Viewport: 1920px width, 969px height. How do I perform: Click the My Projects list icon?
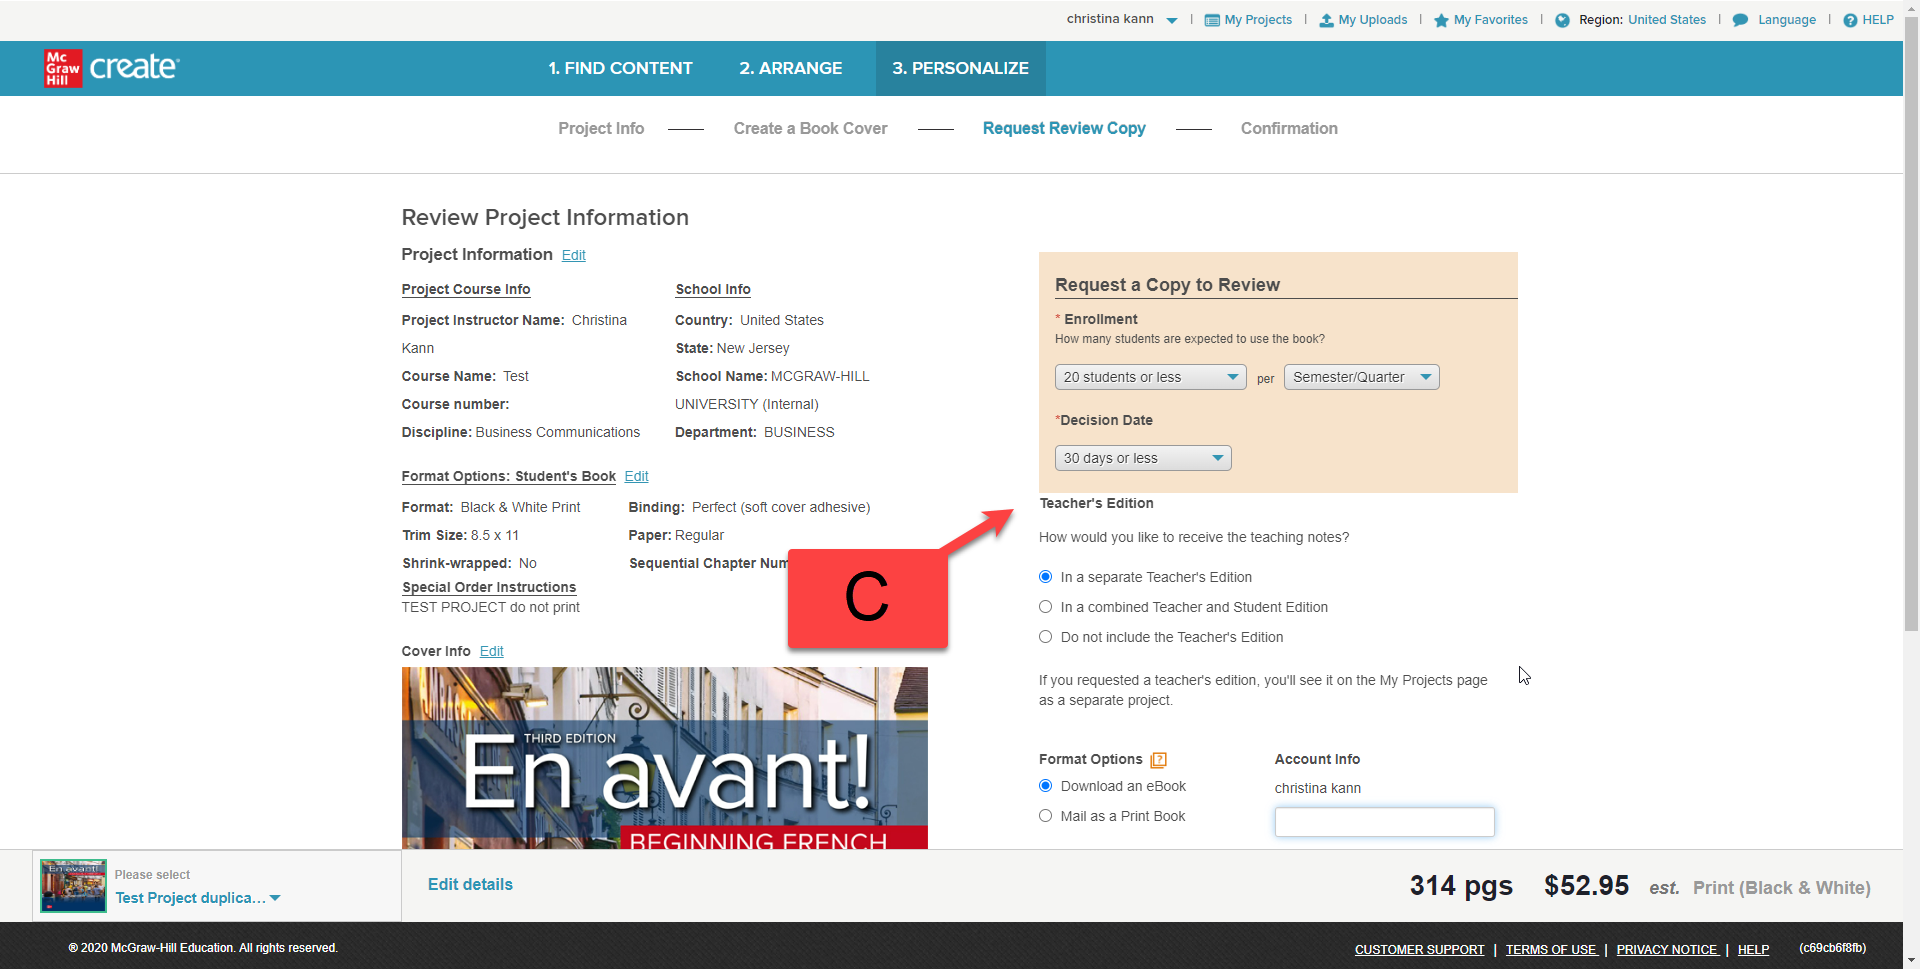(1212, 20)
